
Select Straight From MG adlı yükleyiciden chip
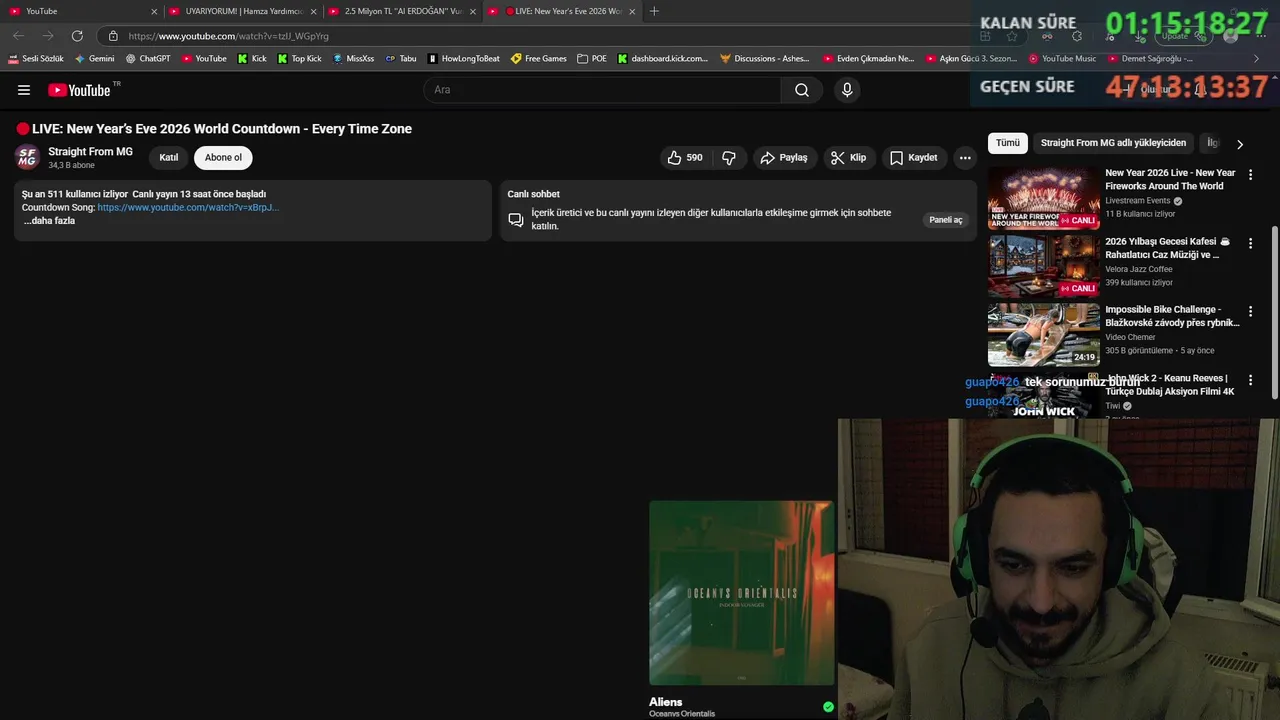tap(1113, 143)
